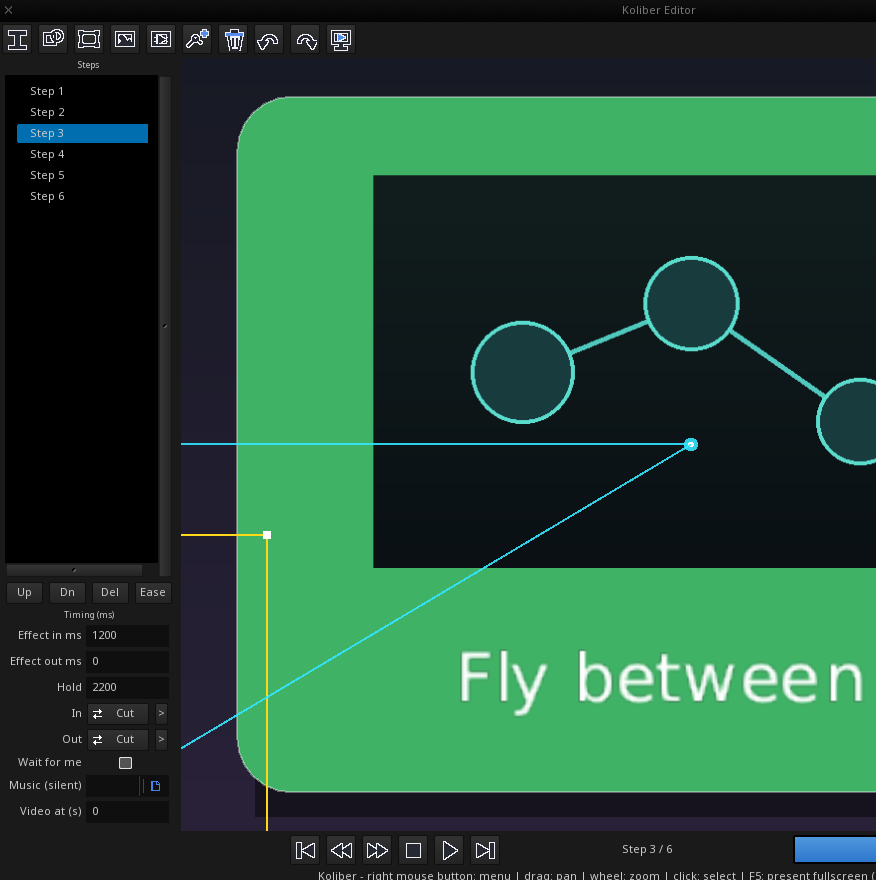The height and width of the screenshot is (880, 876).
Task: Click the steps list horizontal scrollbar
Action: click(74, 570)
